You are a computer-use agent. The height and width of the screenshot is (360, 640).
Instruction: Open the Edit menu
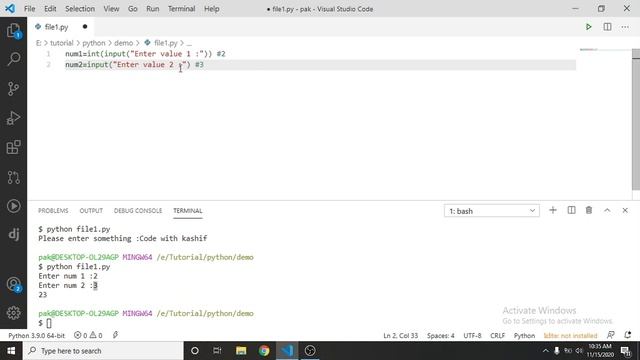pyautogui.click(x=50, y=9)
